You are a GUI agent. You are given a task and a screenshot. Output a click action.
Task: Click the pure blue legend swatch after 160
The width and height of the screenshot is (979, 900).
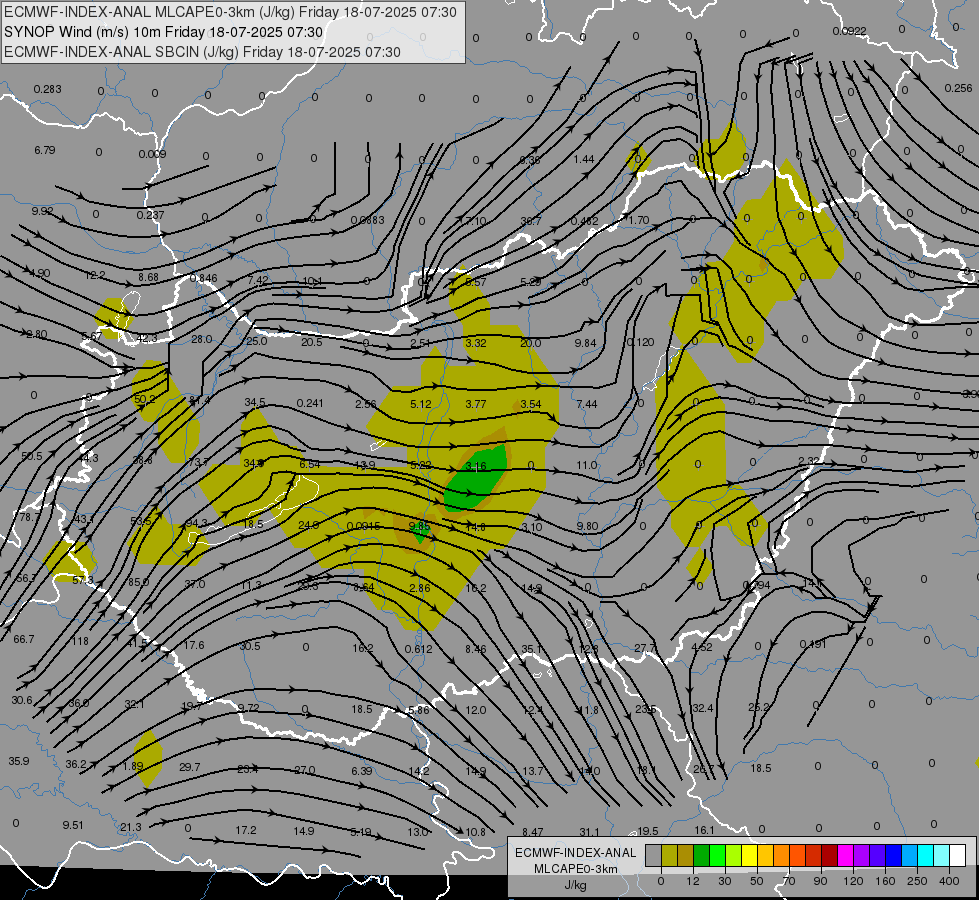click(893, 855)
